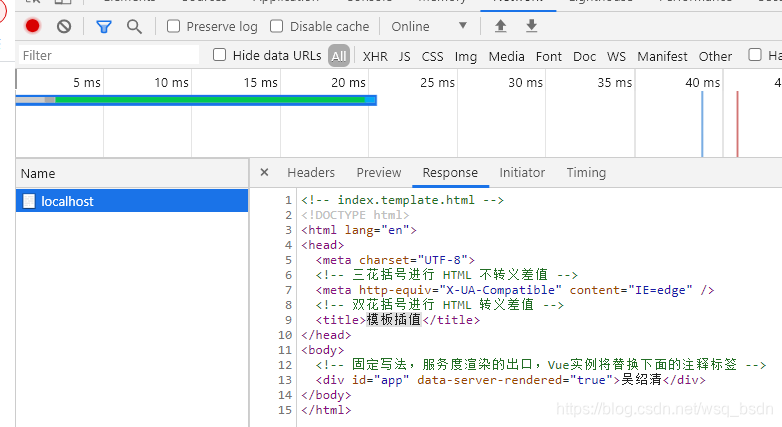Click the blue DOMContentLoaded marker line

(x=702, y=124)
